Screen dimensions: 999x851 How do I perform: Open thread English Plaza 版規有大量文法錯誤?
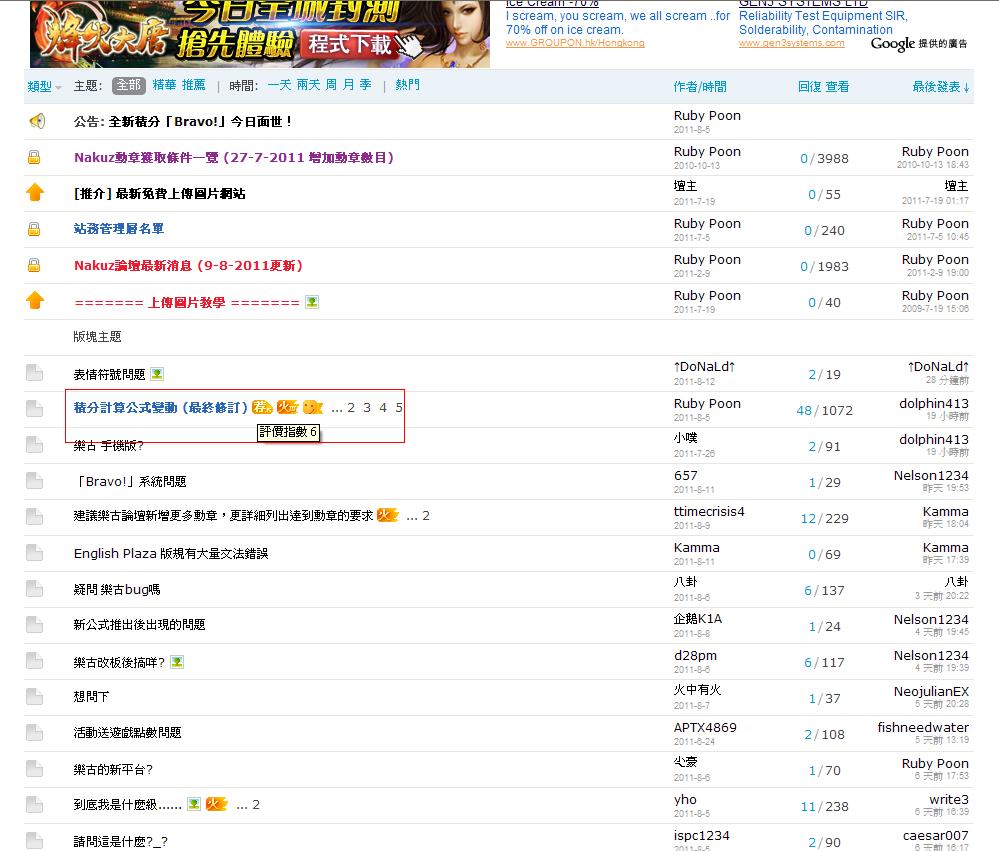pos(171,553)
